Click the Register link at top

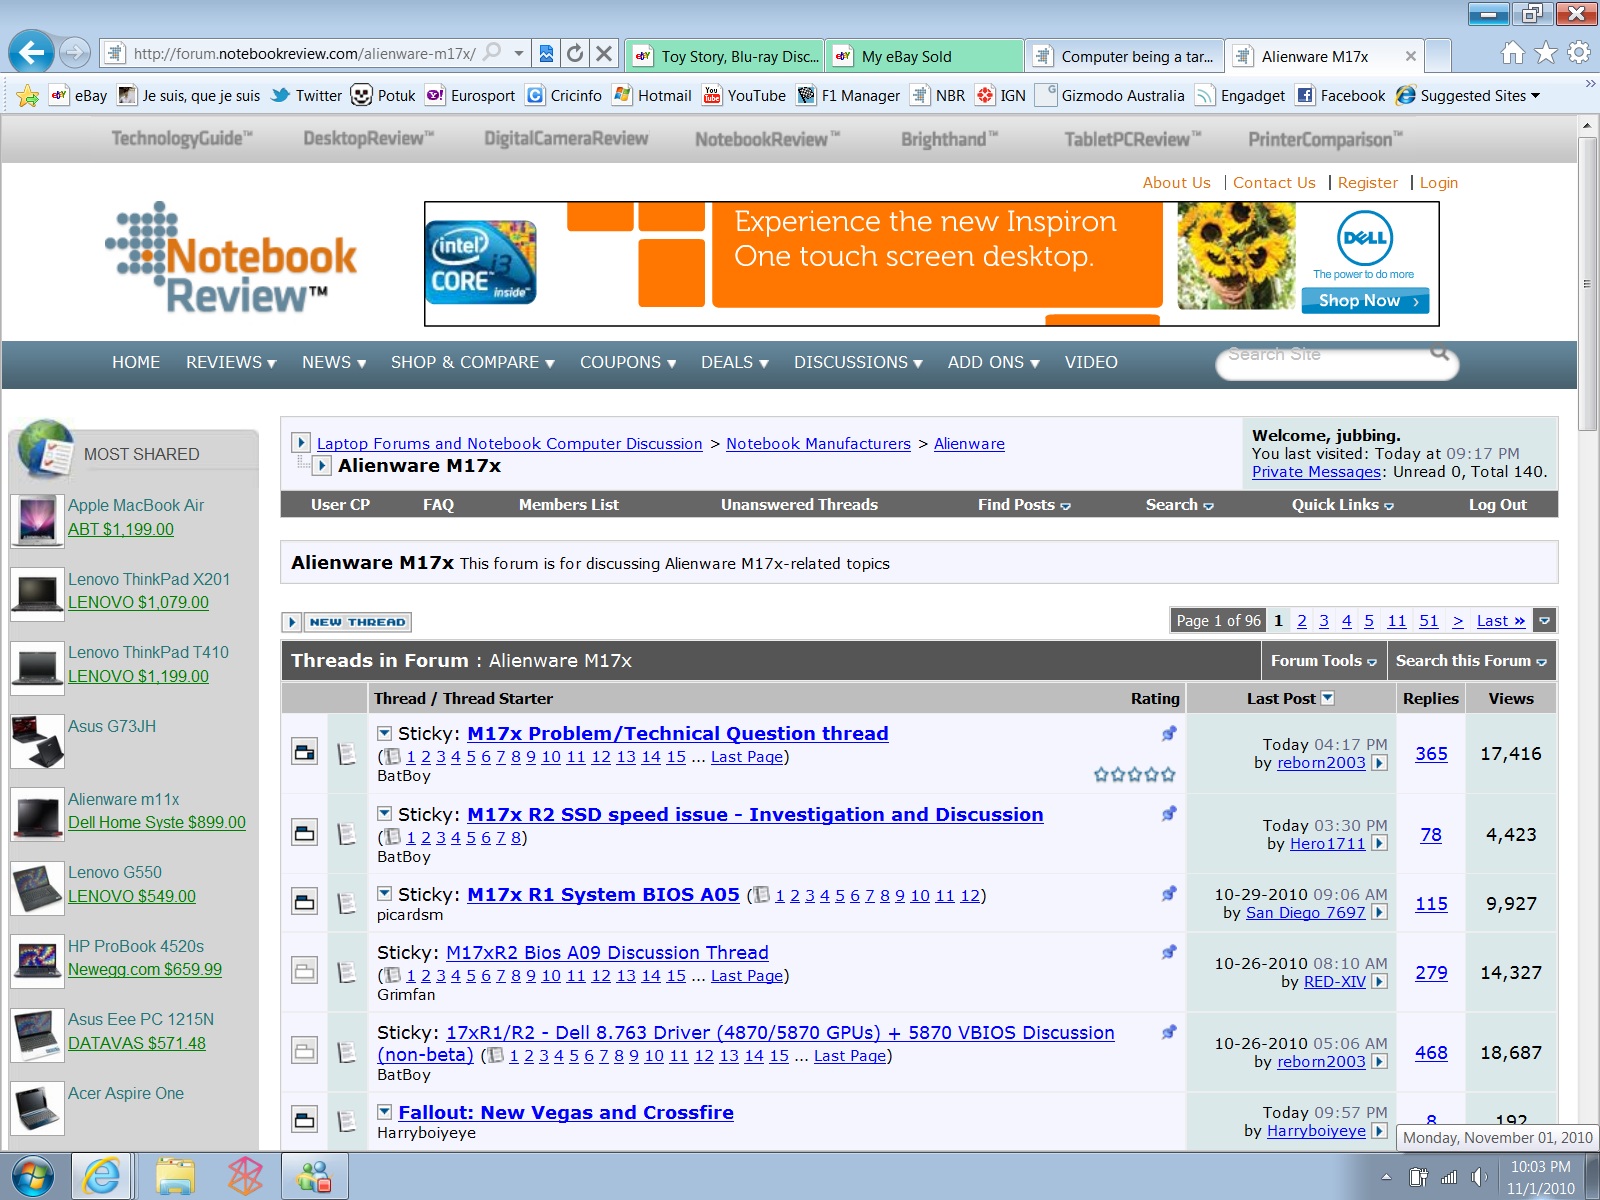1367,183
